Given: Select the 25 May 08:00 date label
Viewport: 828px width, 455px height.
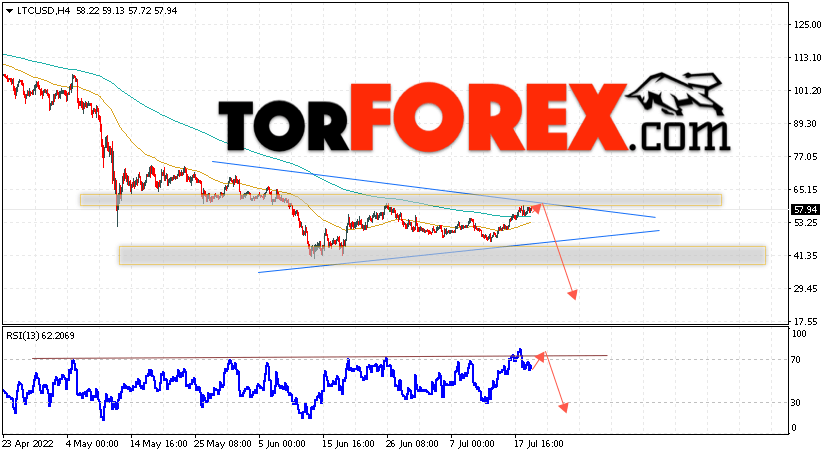Looking at the screenshot, I should point(223,444).
